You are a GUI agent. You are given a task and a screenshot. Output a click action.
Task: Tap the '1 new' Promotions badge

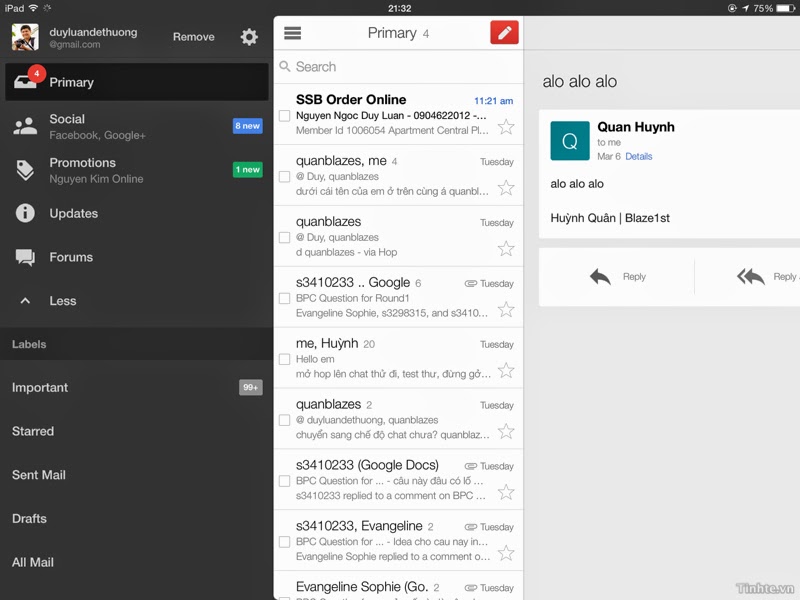247,169
